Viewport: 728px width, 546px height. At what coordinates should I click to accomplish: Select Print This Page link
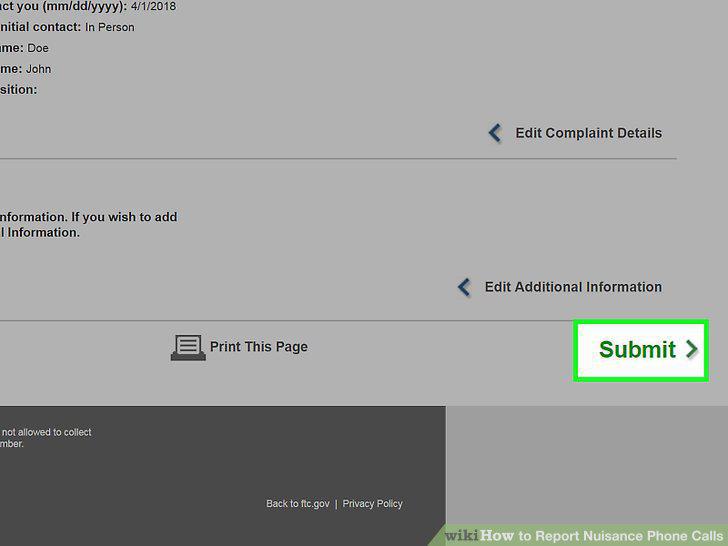tap(259, 347)
